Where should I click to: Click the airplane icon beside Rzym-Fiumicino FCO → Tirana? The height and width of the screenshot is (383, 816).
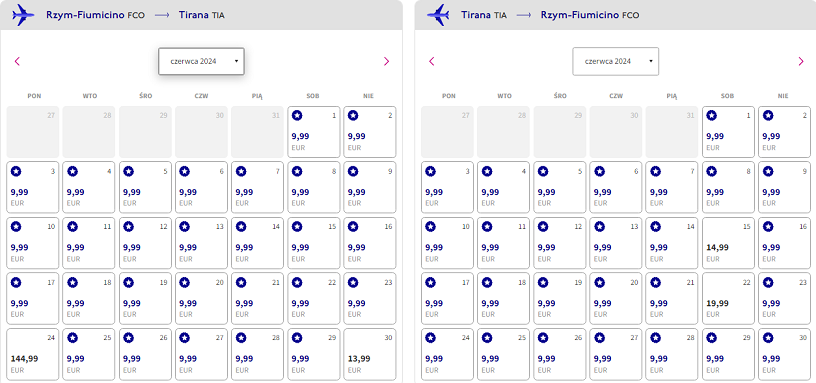point(23,15)
